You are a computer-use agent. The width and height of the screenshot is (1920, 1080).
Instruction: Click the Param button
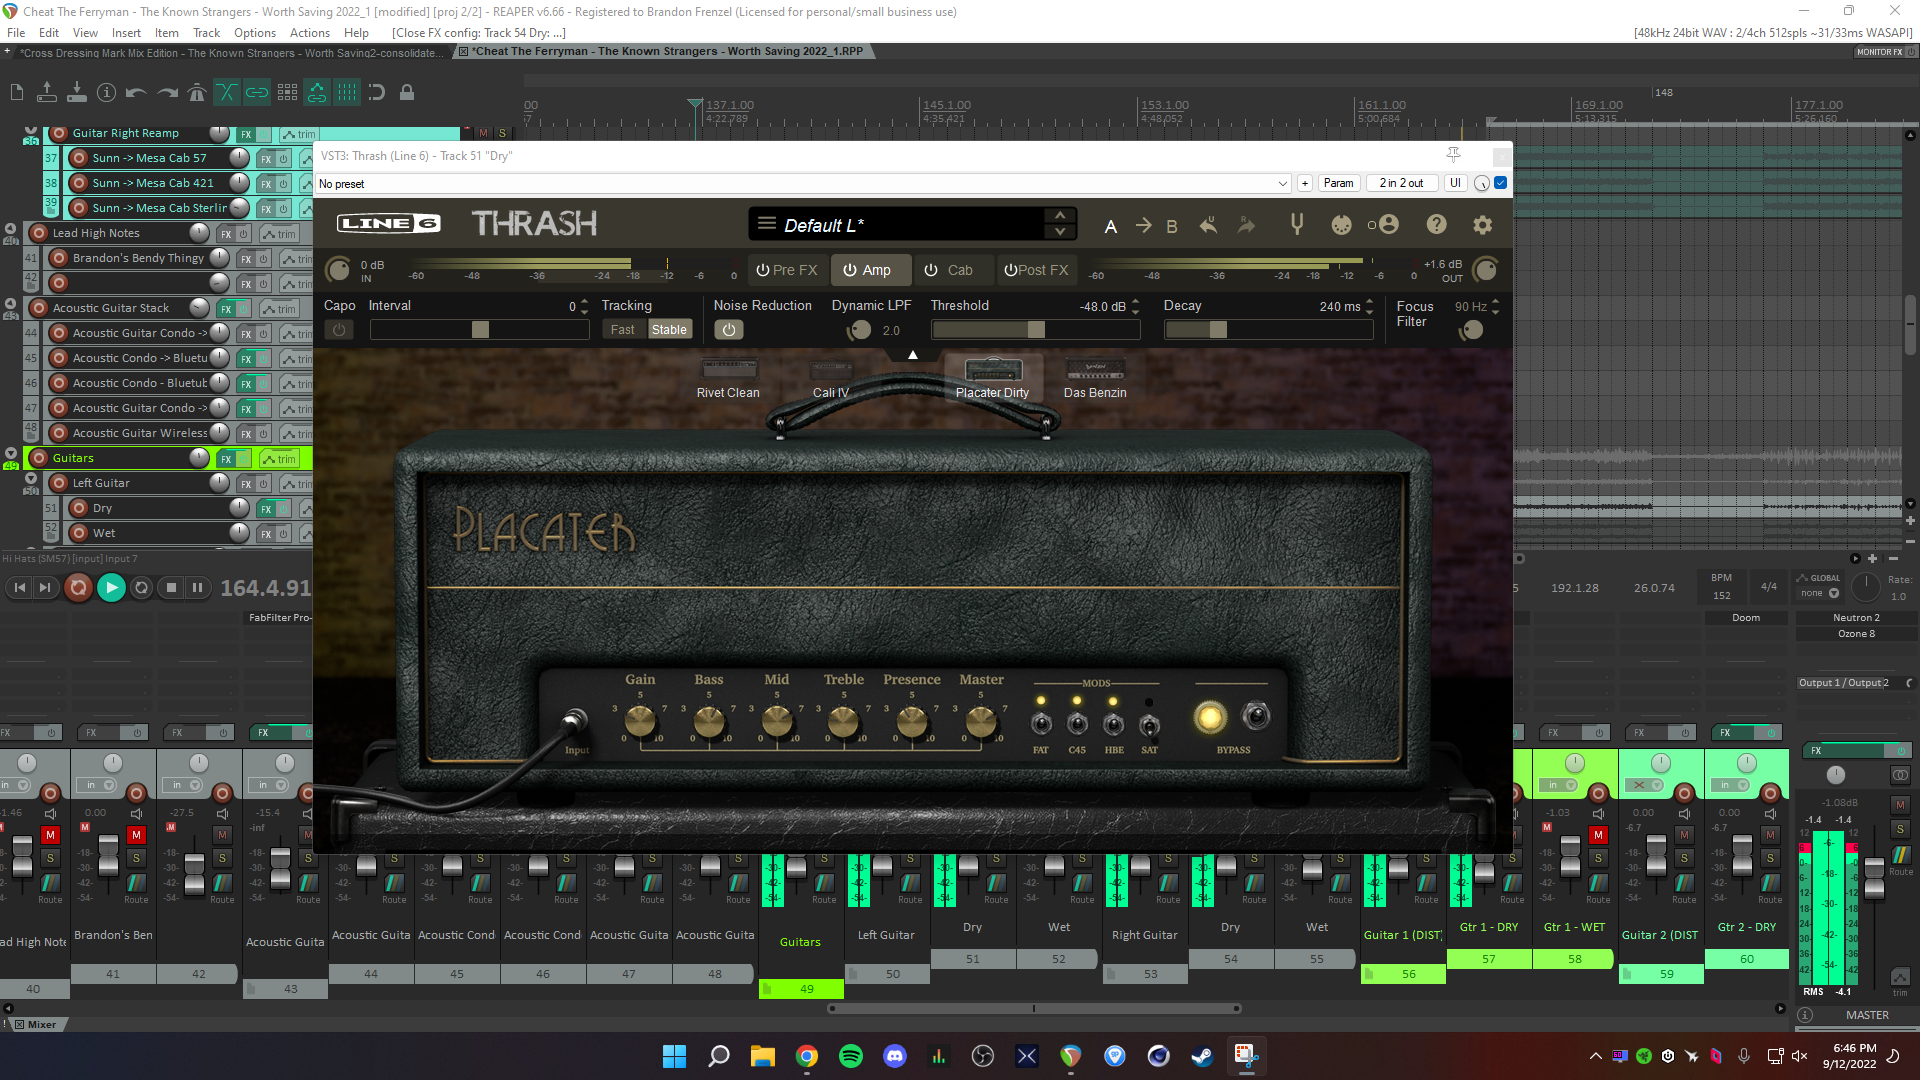[x=1338, y=183]
